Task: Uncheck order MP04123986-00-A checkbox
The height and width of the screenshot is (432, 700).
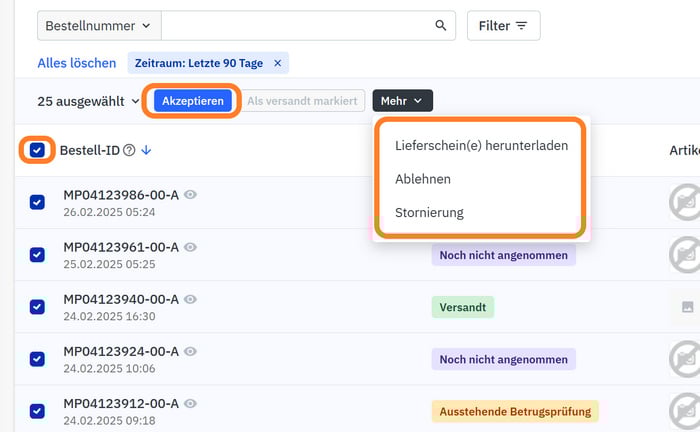Action: point(37,202)
